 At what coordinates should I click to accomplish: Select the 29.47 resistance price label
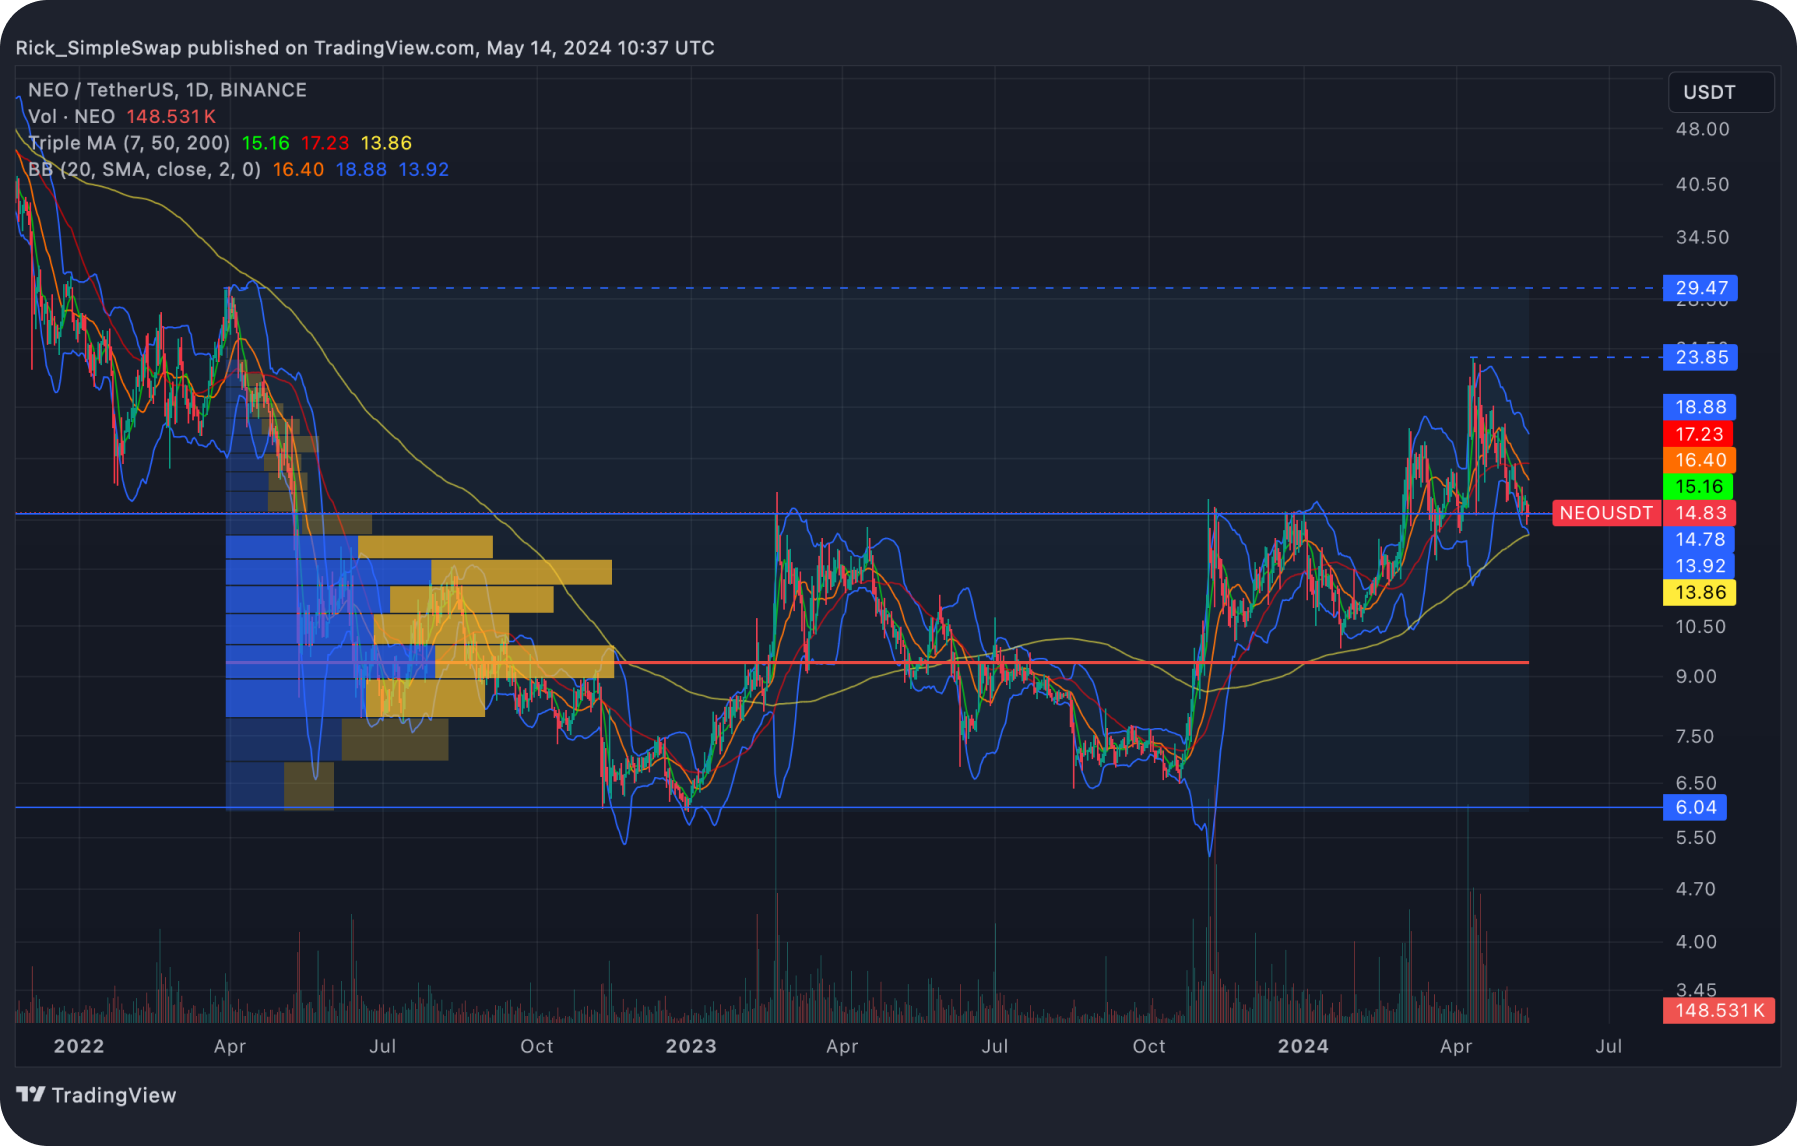tap(1699, 288)
